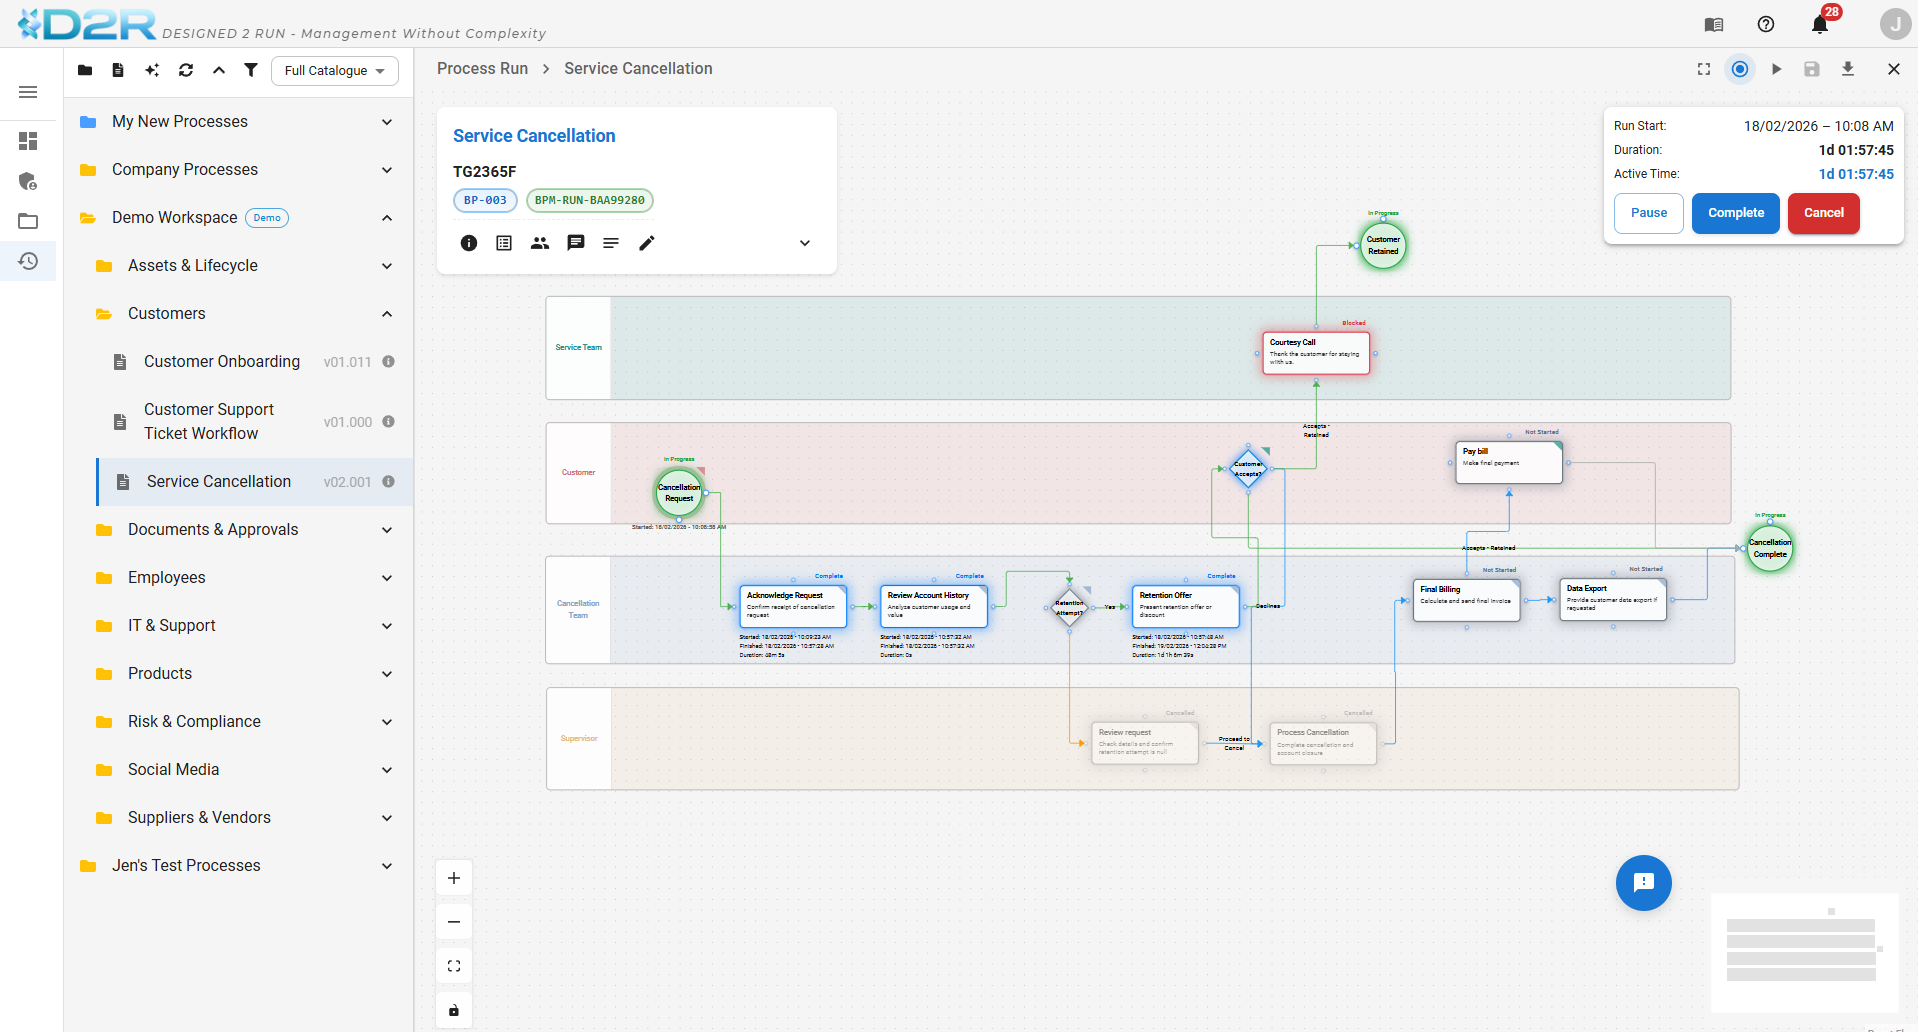Open the catalogue filter funnel
The width and height of the screenshot is (1918, 1032).
pos(251,70)
